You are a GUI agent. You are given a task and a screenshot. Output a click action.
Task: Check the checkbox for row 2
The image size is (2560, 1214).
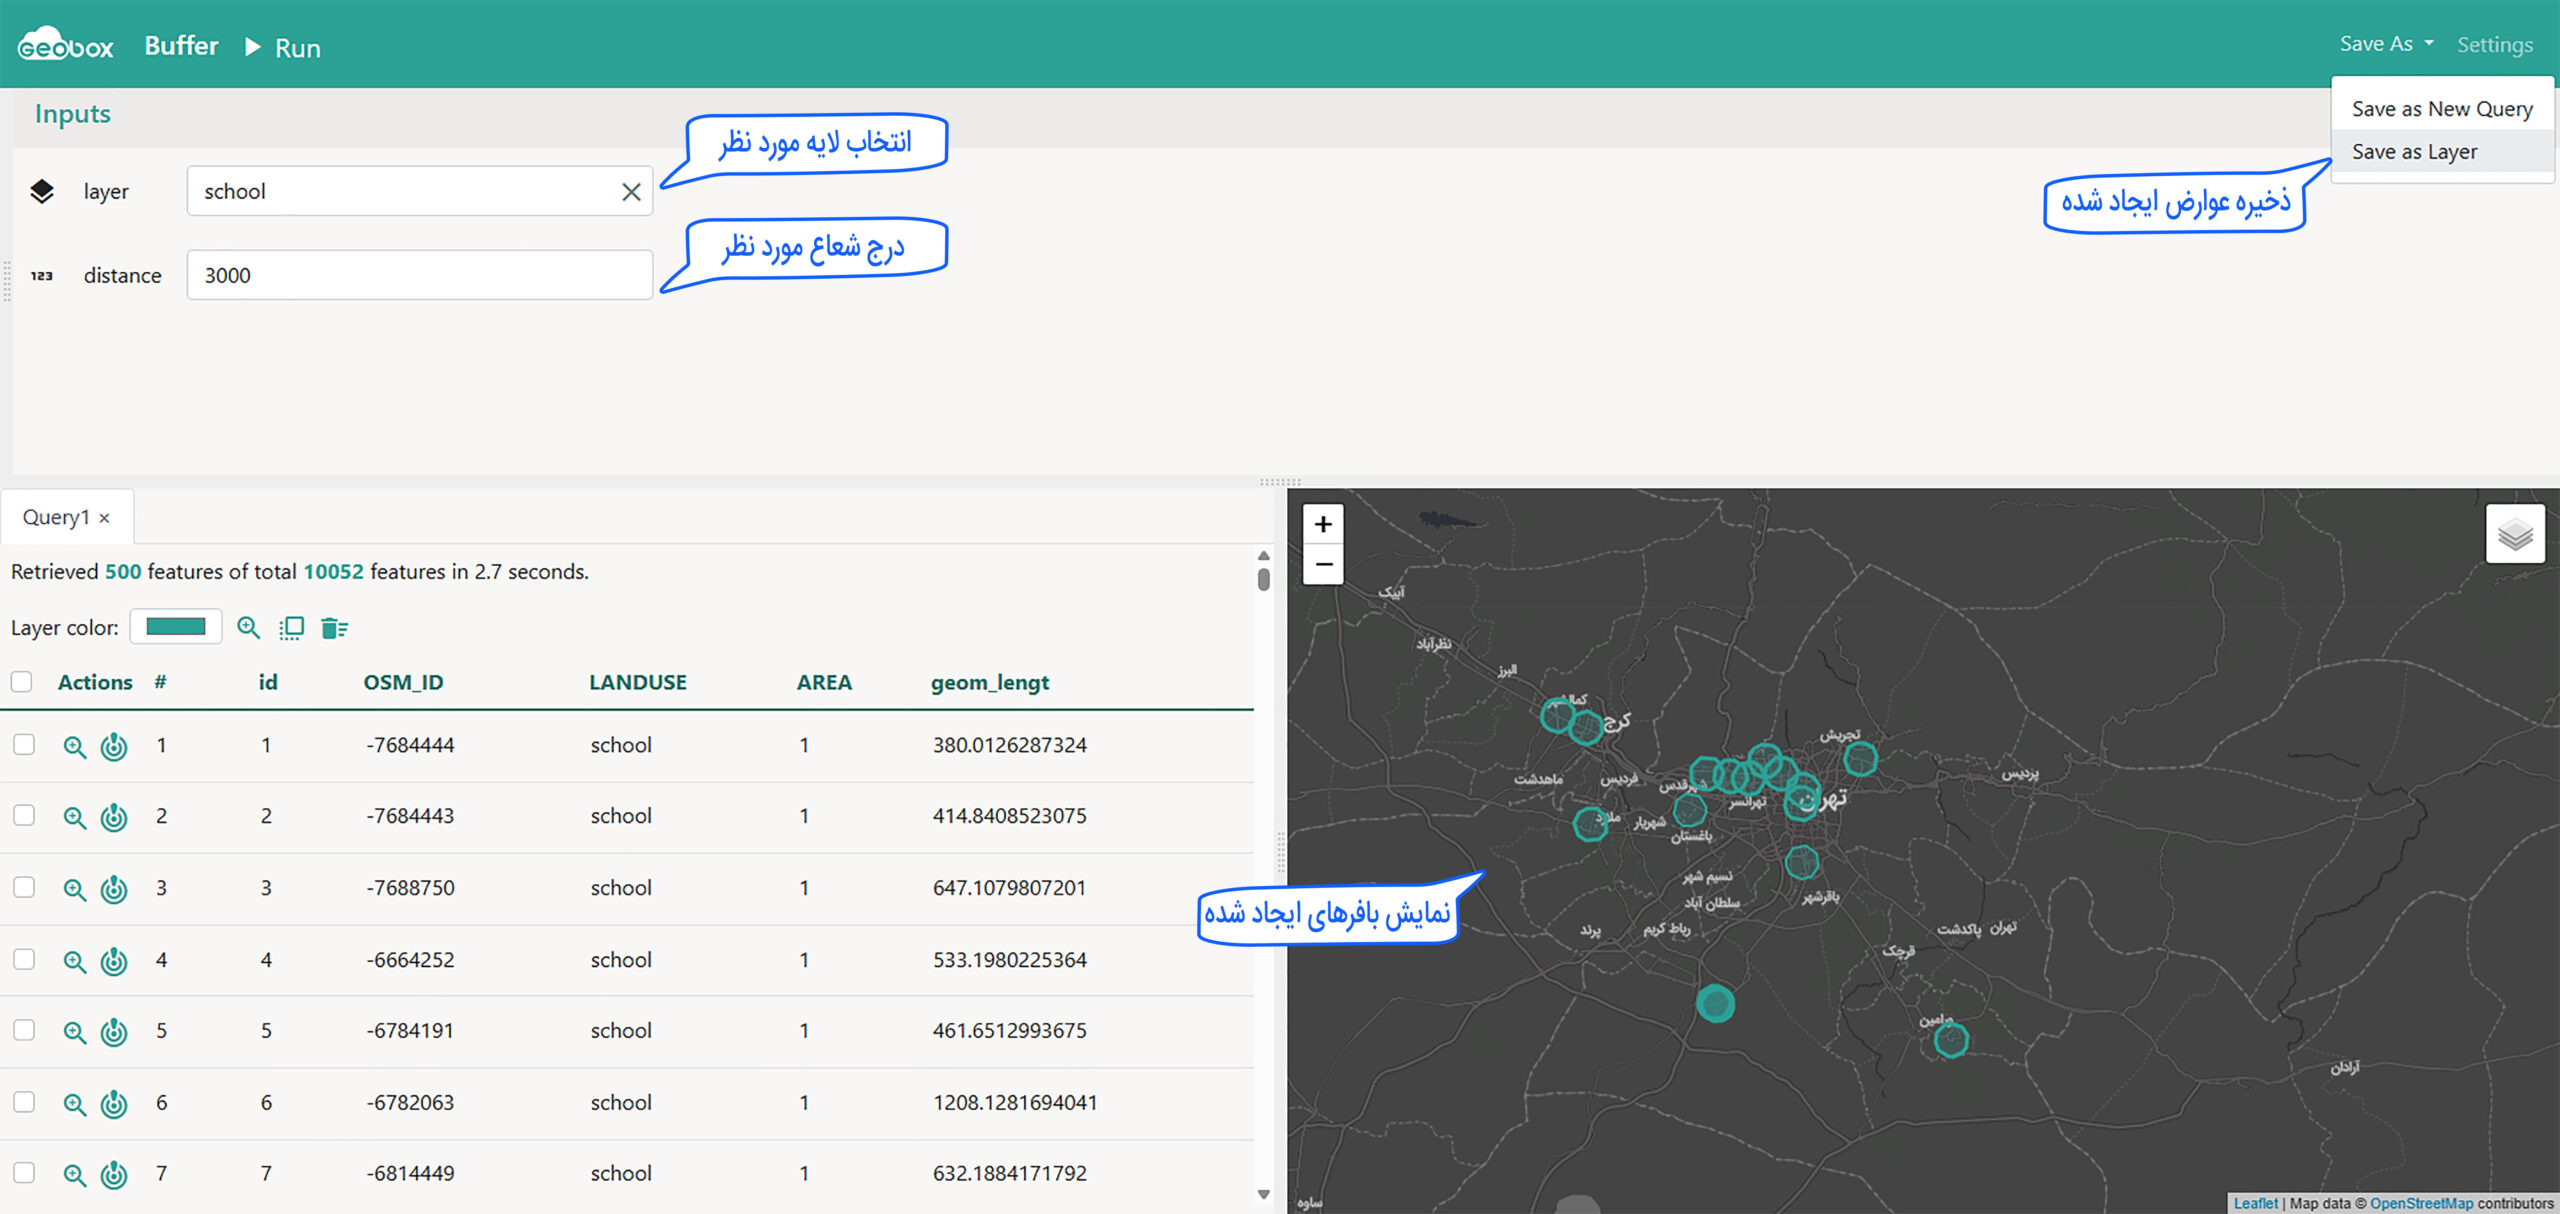click(24, 816)
